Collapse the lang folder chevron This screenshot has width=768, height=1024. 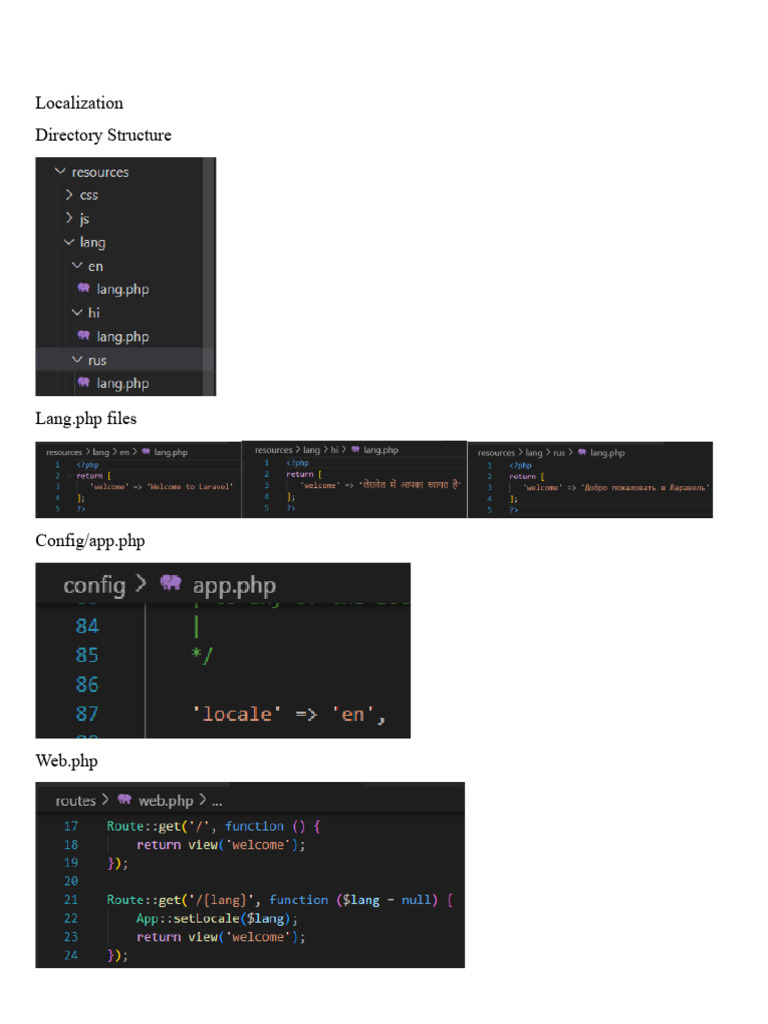(x=69, y=242)
